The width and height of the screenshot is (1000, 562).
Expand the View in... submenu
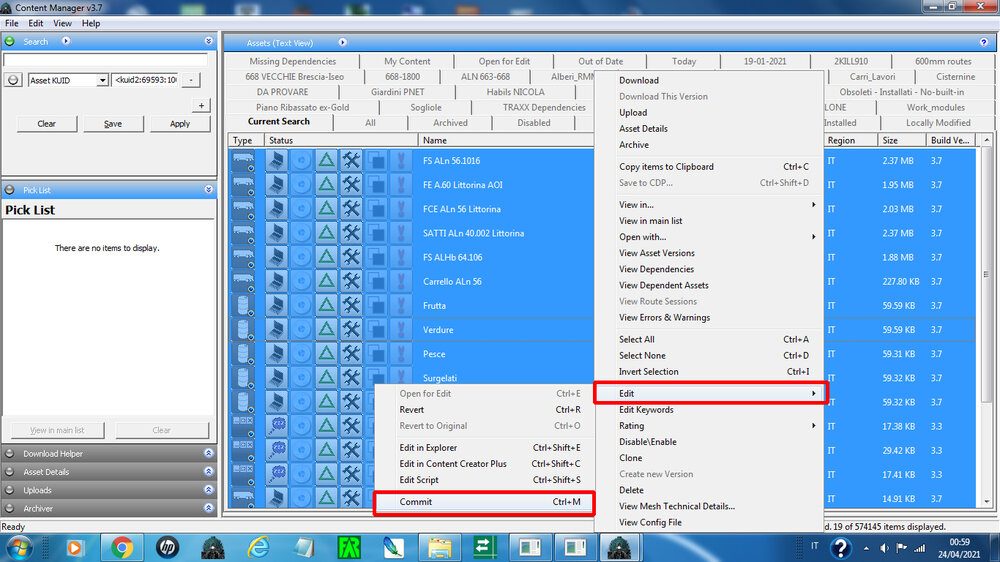[710, 205]
